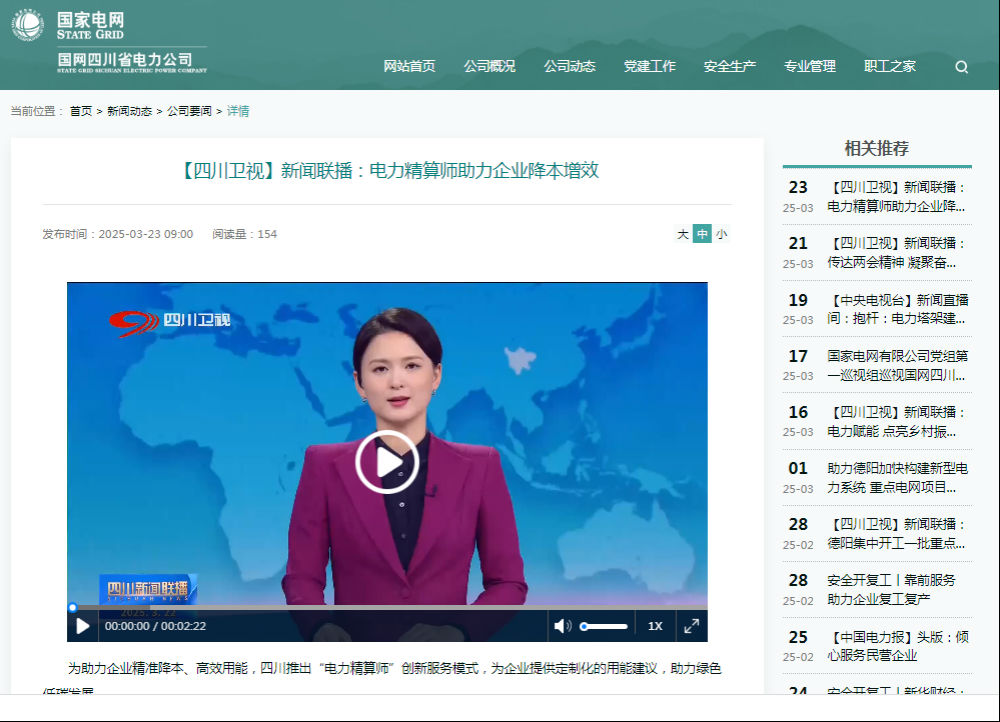
Task: Adjust the video volume slider
Action: [604, 626]
